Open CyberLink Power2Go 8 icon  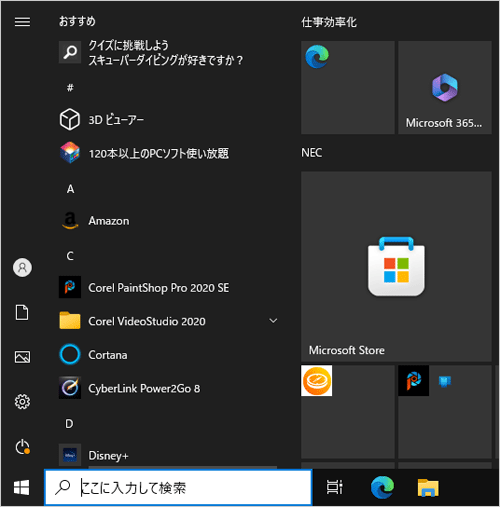point(70,388)
